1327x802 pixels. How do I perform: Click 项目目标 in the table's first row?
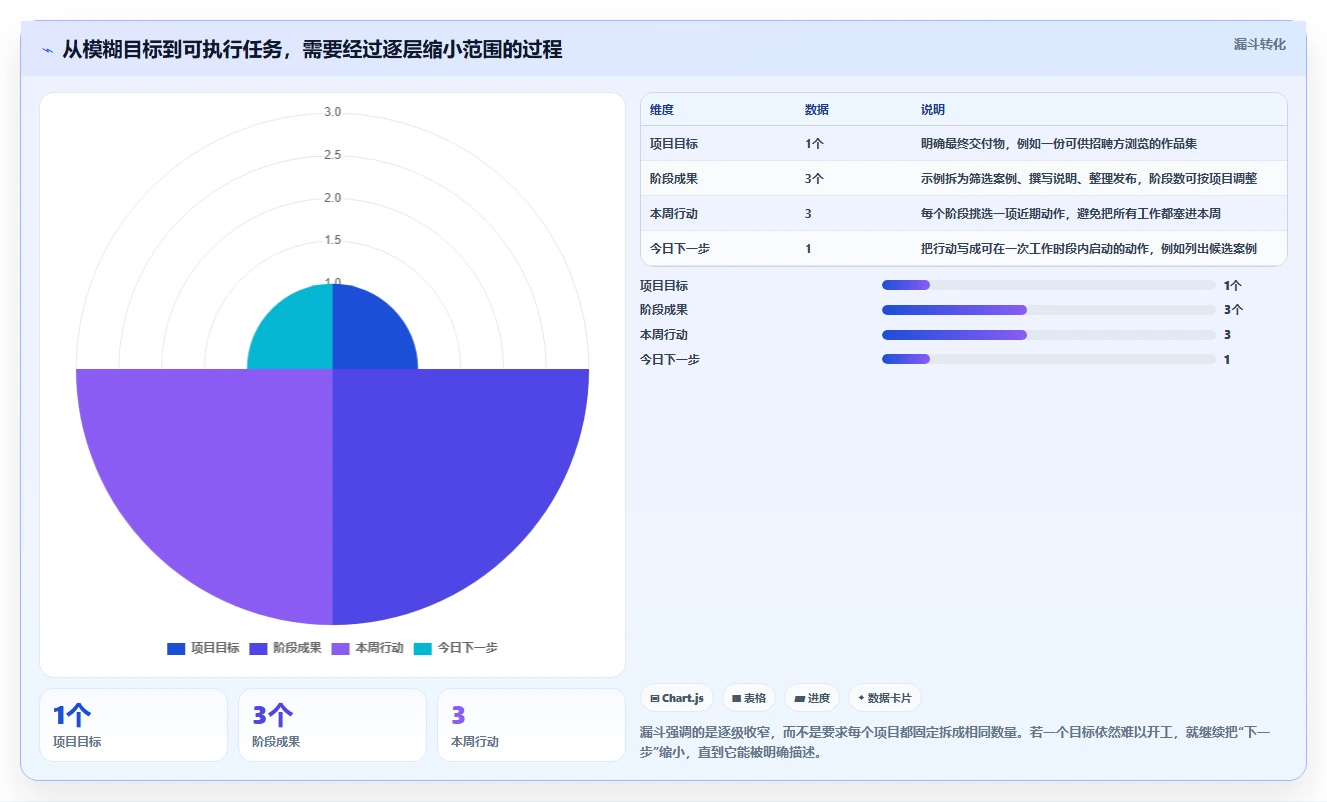click(x=674, y=144)
